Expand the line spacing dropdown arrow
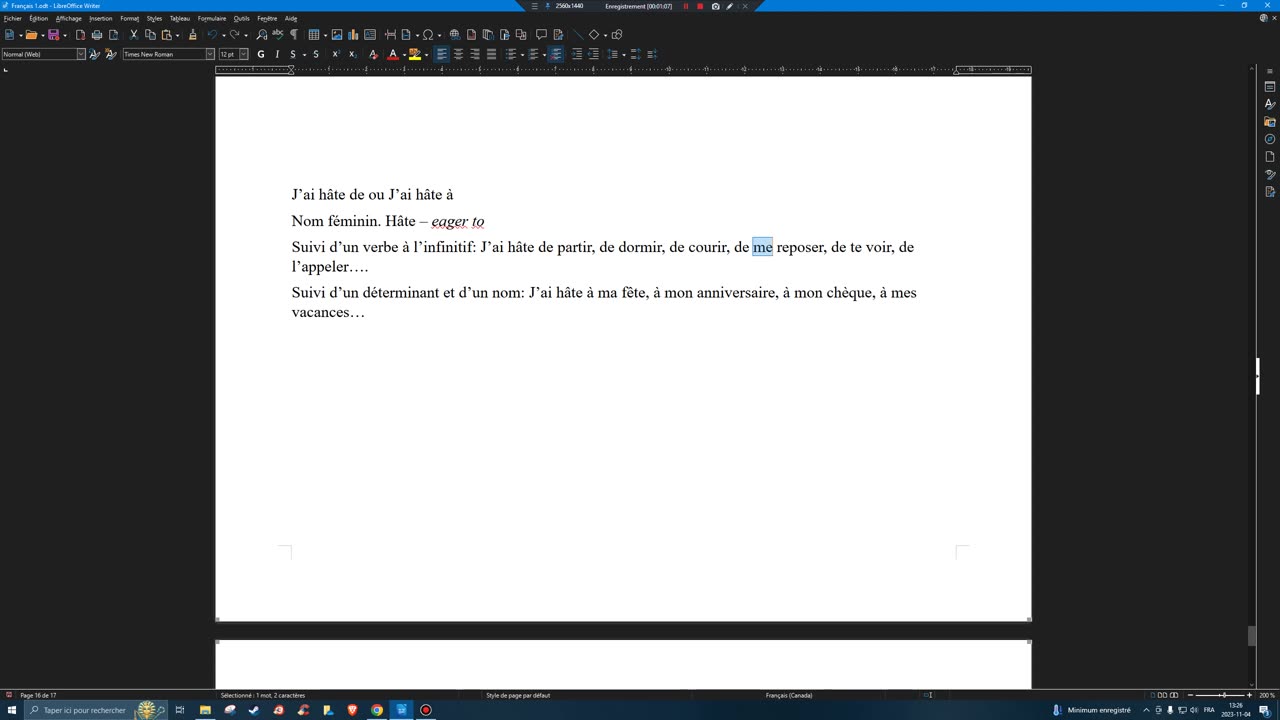1280x720 pixels. [x=623, y=54]
